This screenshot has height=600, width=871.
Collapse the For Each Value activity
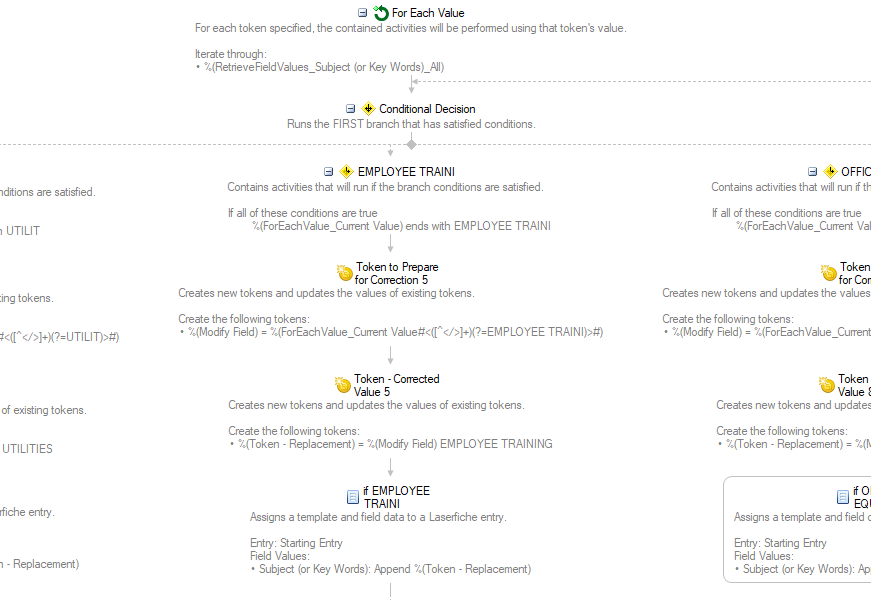click(x=362, y=12)
